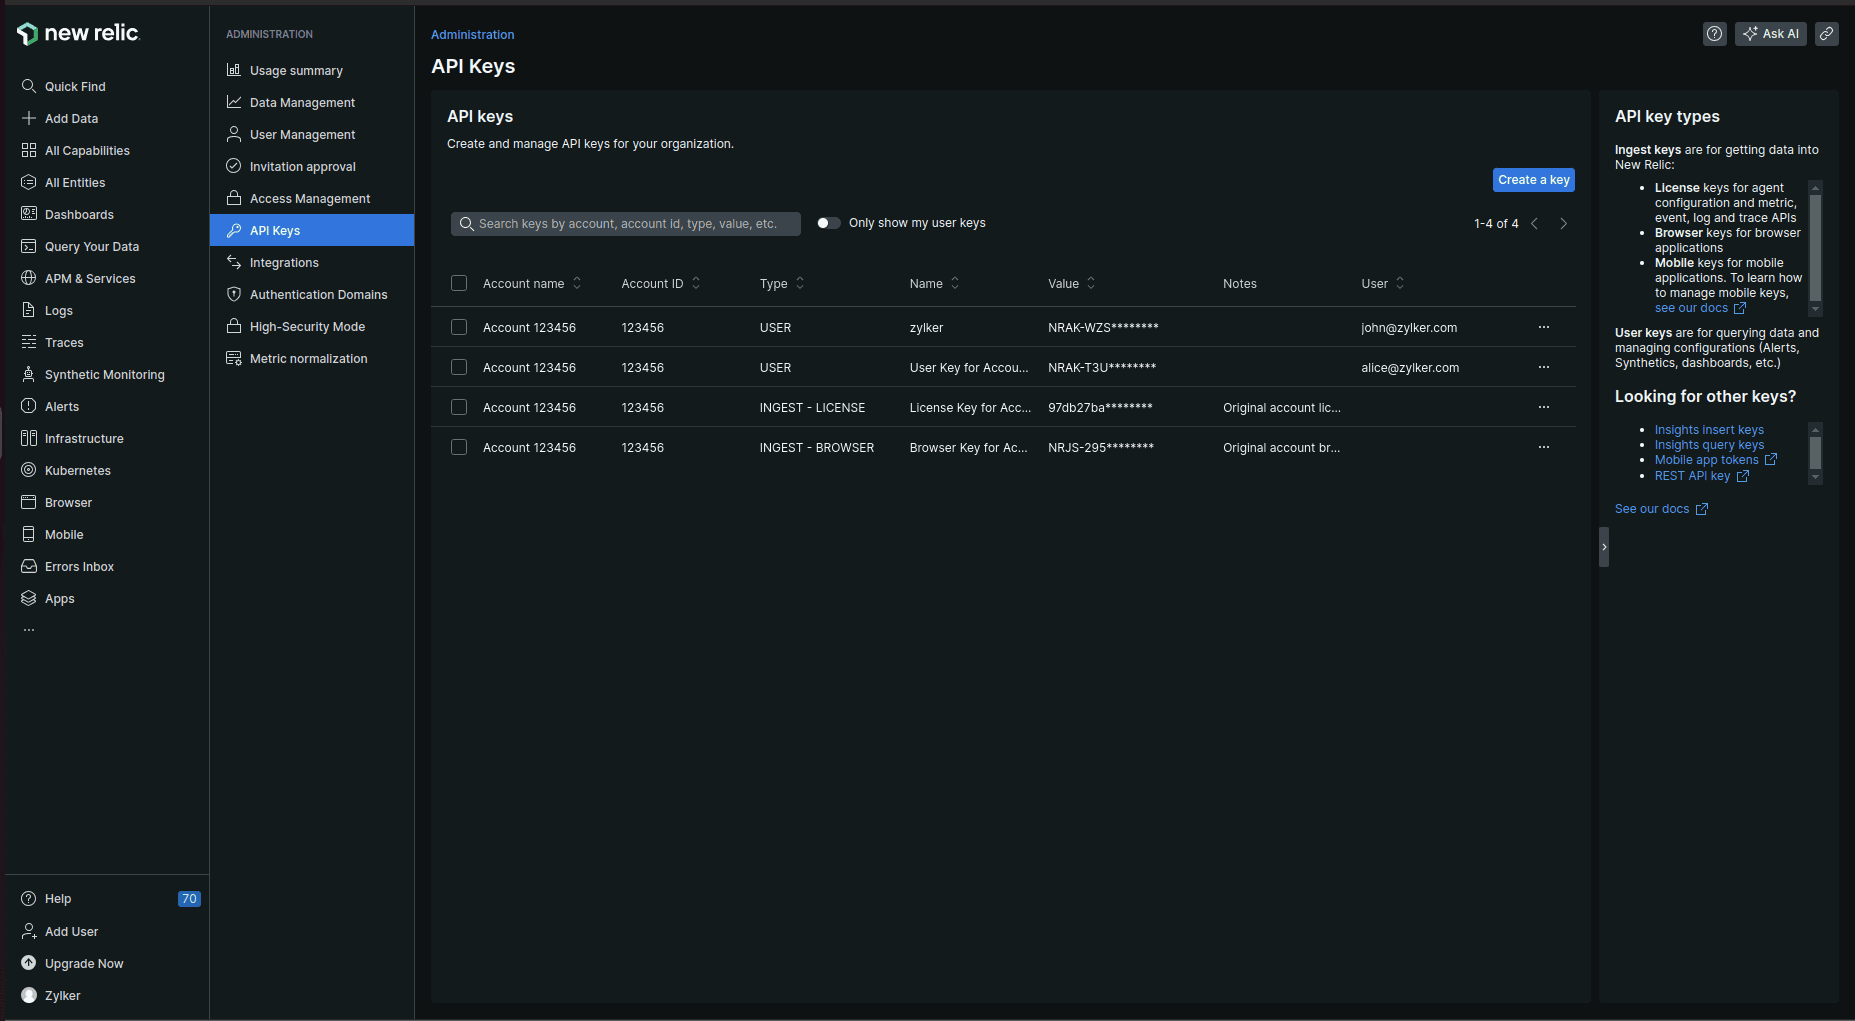Open the Ask AI assistant
The image size is (1855, 1021).
[1770, 34]
